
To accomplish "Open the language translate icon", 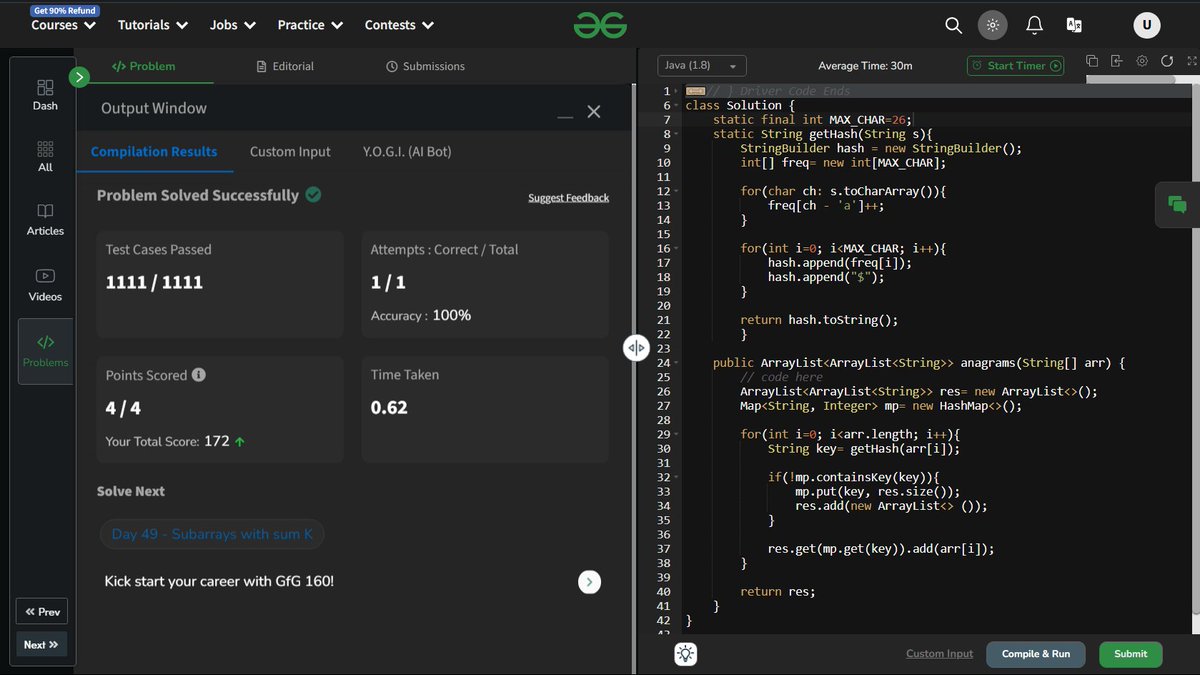I will point(1075,25).
